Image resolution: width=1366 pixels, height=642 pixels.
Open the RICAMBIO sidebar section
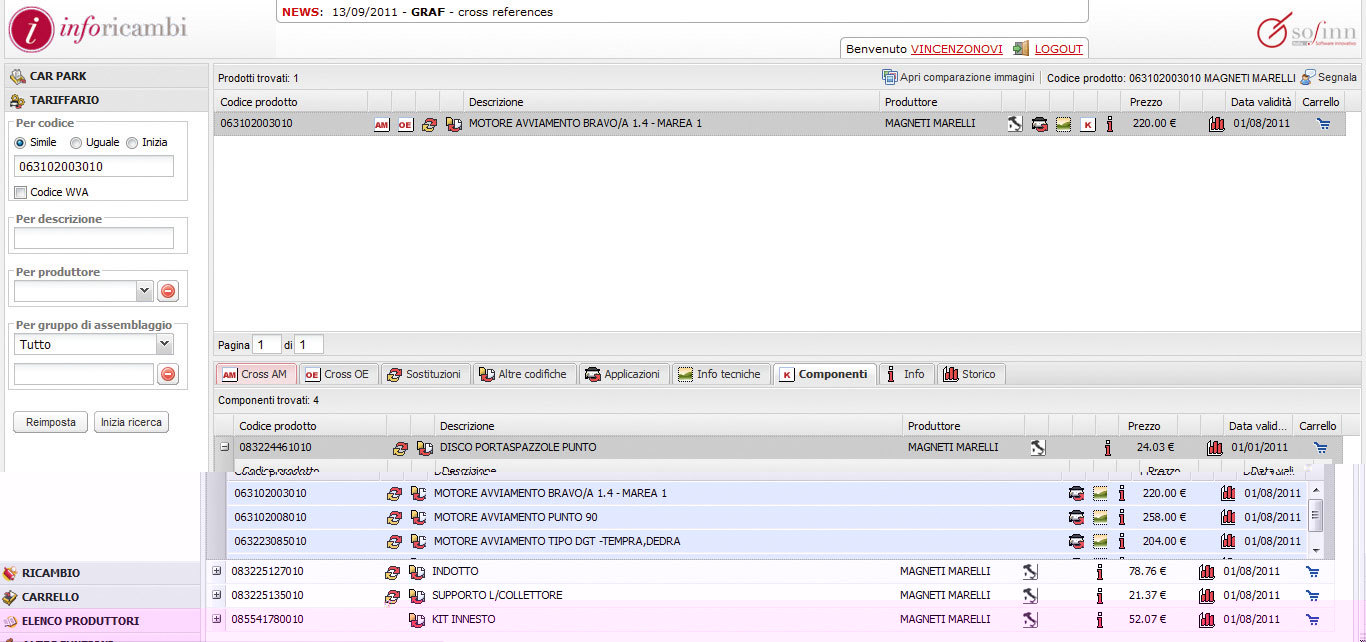pyautogui.click(x=100, y=573)
